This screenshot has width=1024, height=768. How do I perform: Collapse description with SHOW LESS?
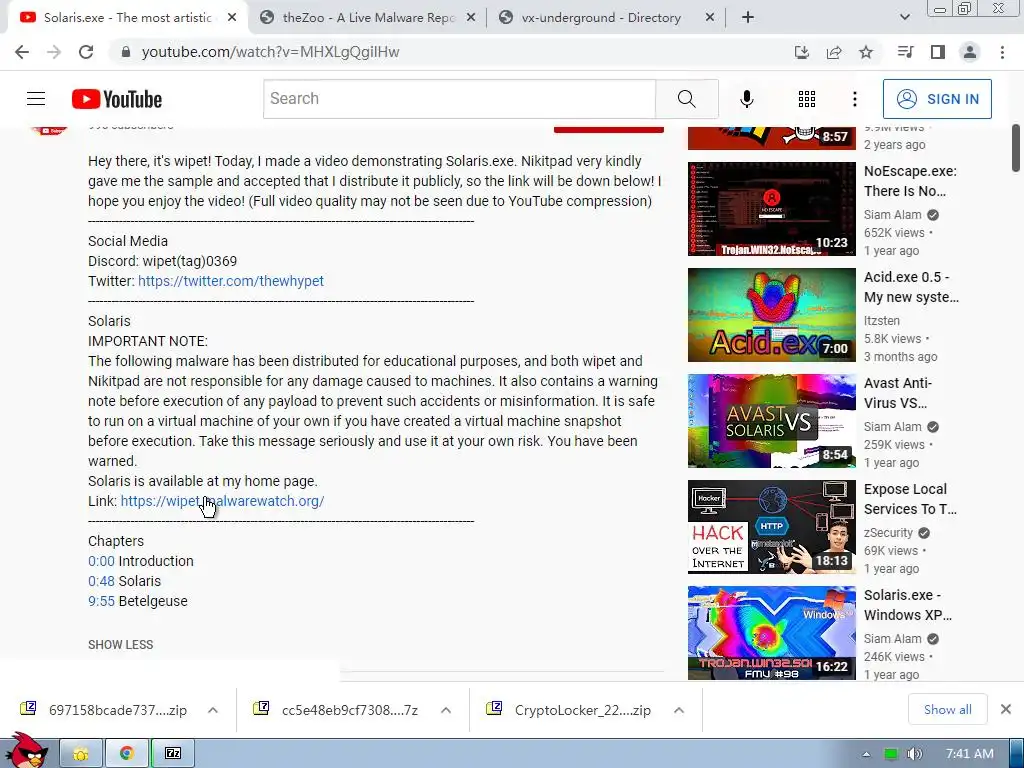coord(120,645)
